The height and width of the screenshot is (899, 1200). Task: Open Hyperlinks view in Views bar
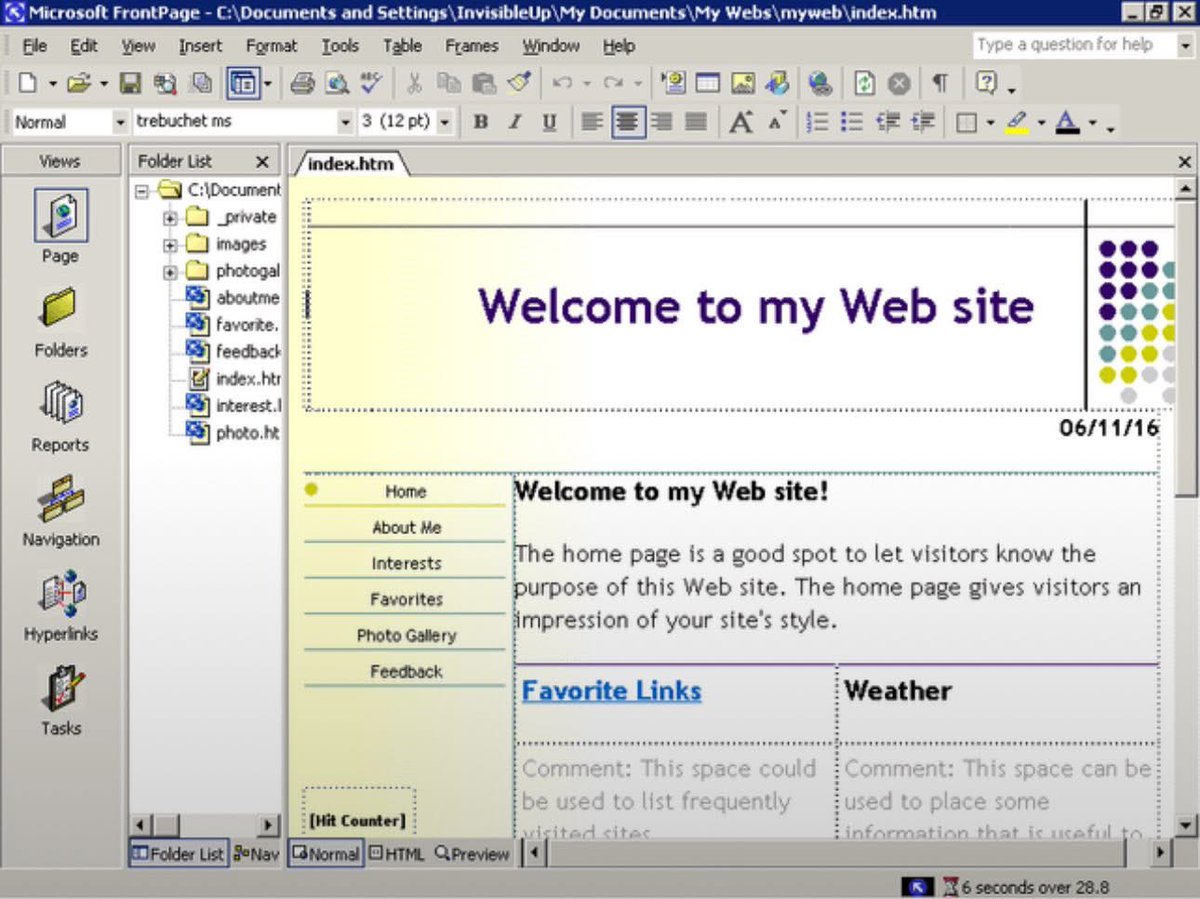(61, 606)
